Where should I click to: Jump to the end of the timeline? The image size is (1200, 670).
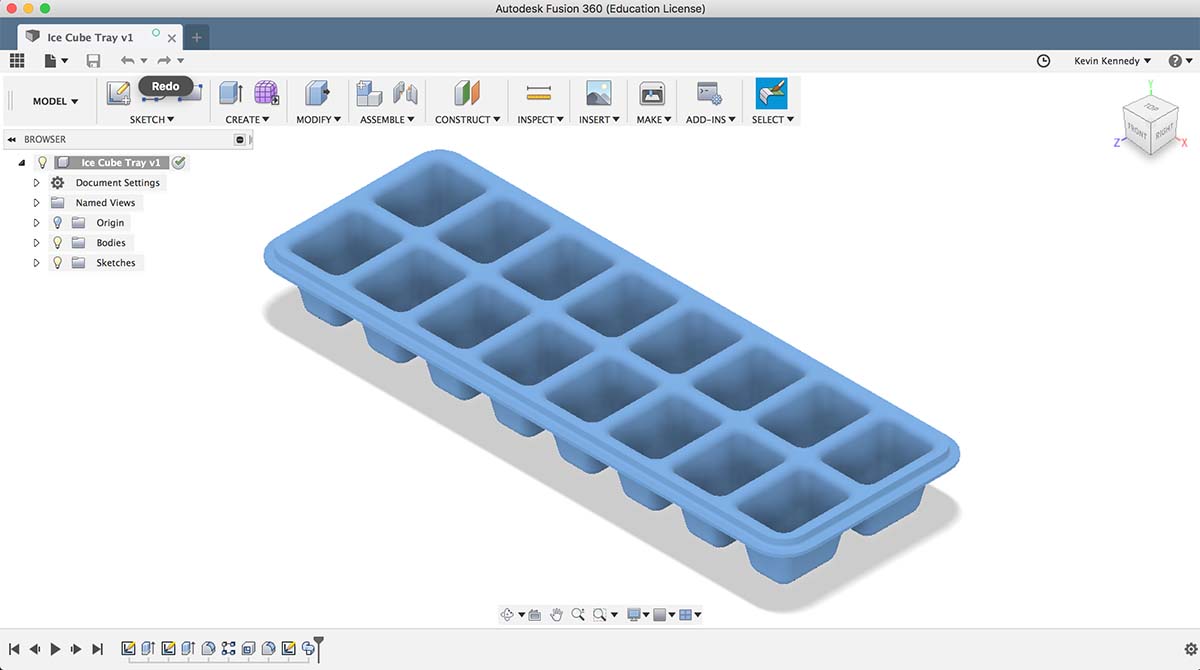97,649
